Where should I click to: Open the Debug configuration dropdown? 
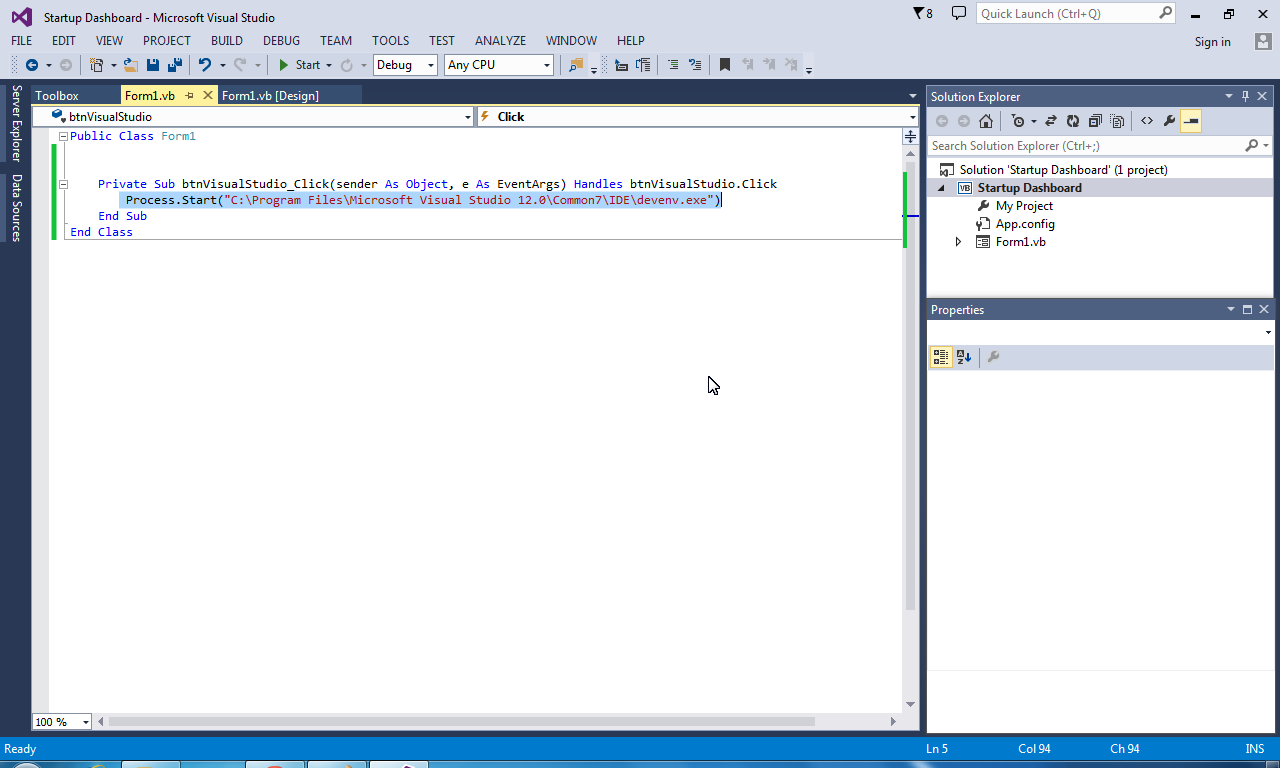click(429, 64)
